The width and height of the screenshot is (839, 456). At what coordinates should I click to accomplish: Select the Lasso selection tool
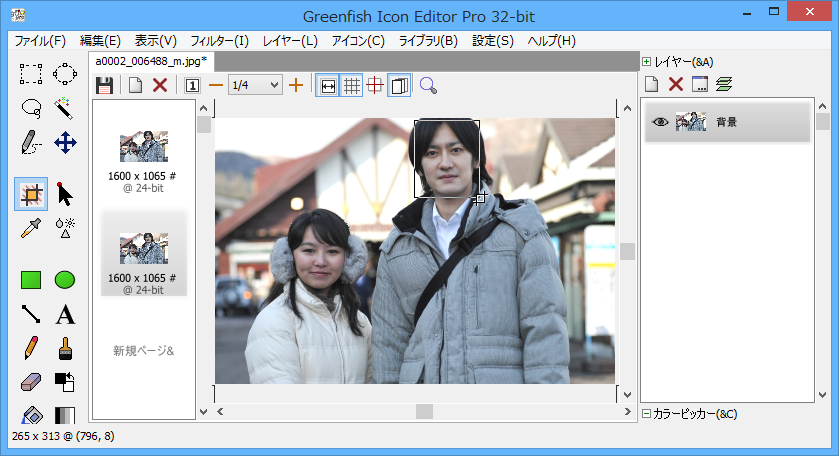(31, 107)
